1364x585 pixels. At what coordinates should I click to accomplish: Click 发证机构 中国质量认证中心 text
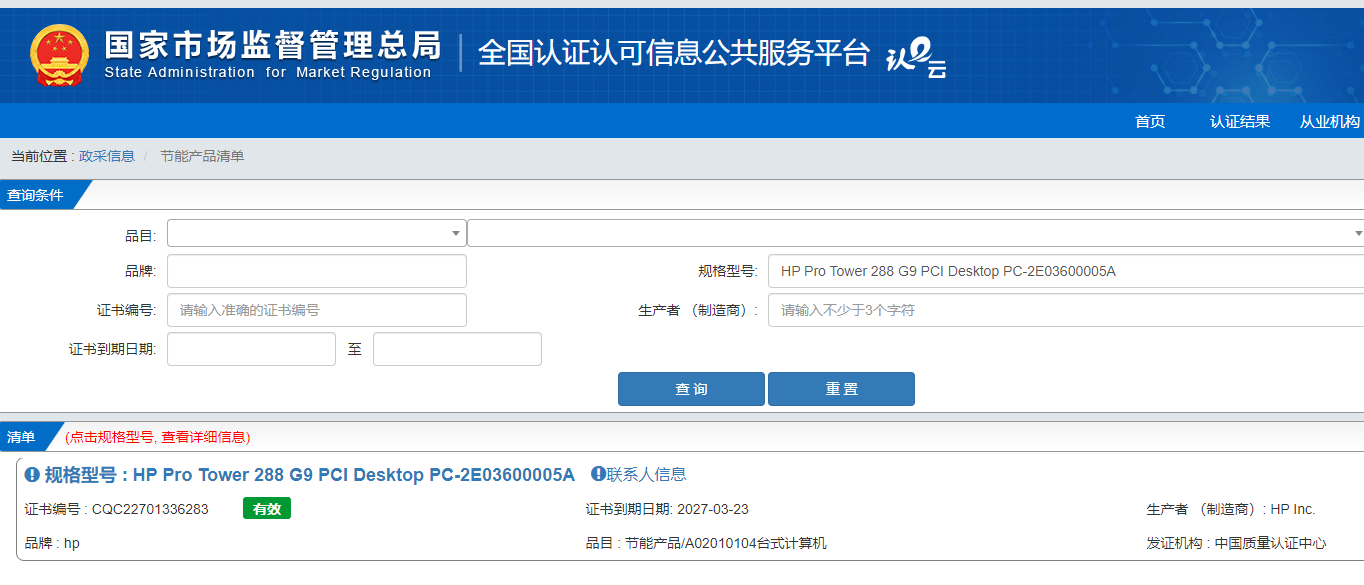(x=1237, y=543)
